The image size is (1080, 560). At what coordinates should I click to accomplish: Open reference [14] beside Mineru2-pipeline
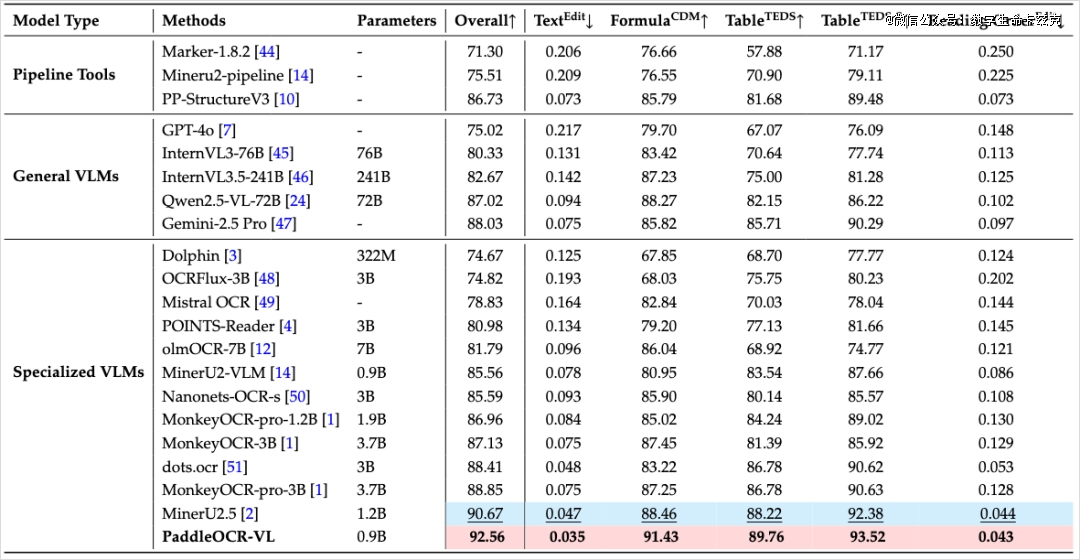299,75
